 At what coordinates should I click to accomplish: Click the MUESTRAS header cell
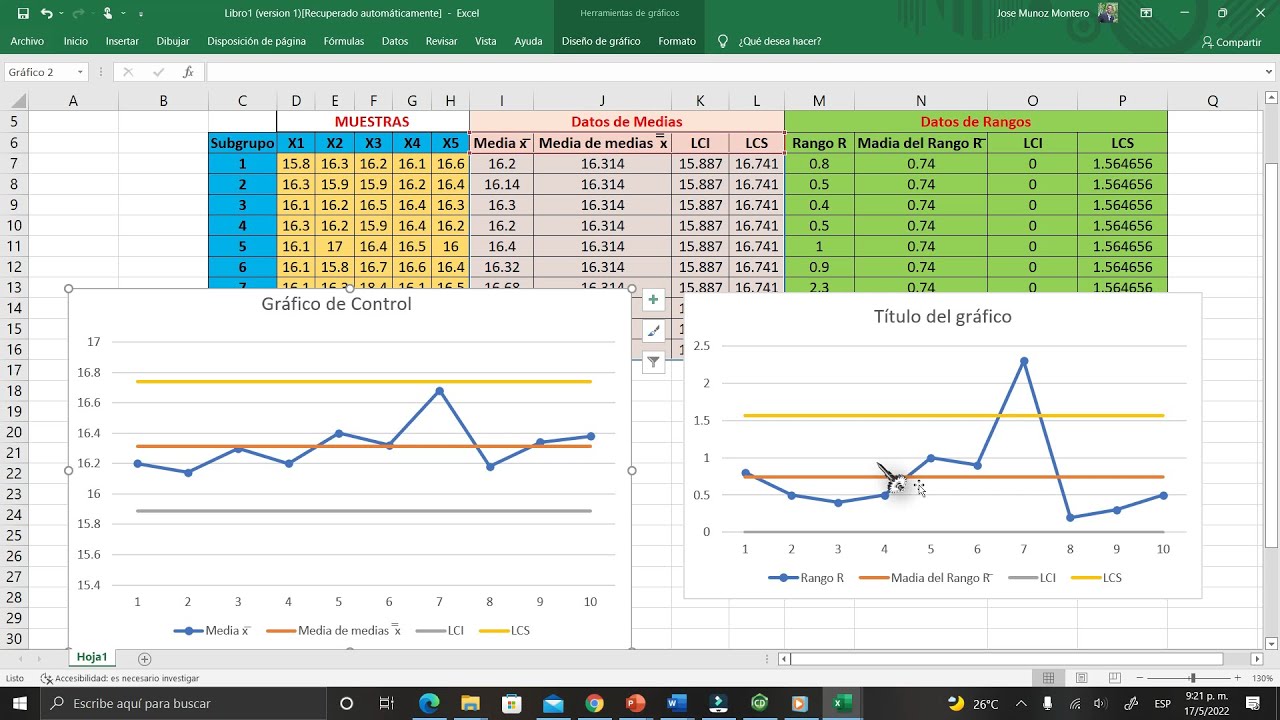coord(373,121)
